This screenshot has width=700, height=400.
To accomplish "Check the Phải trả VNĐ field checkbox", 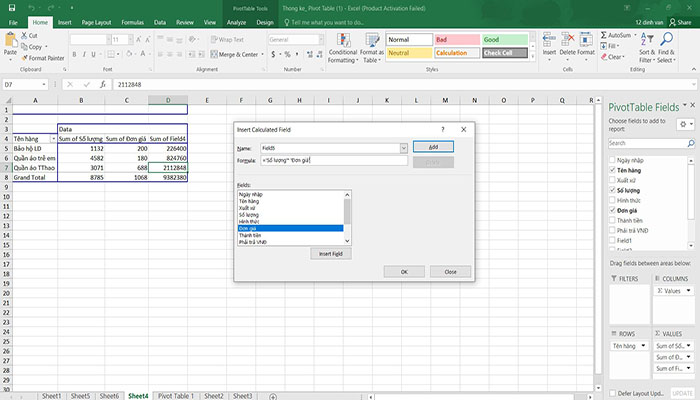I will click(612, 230).
